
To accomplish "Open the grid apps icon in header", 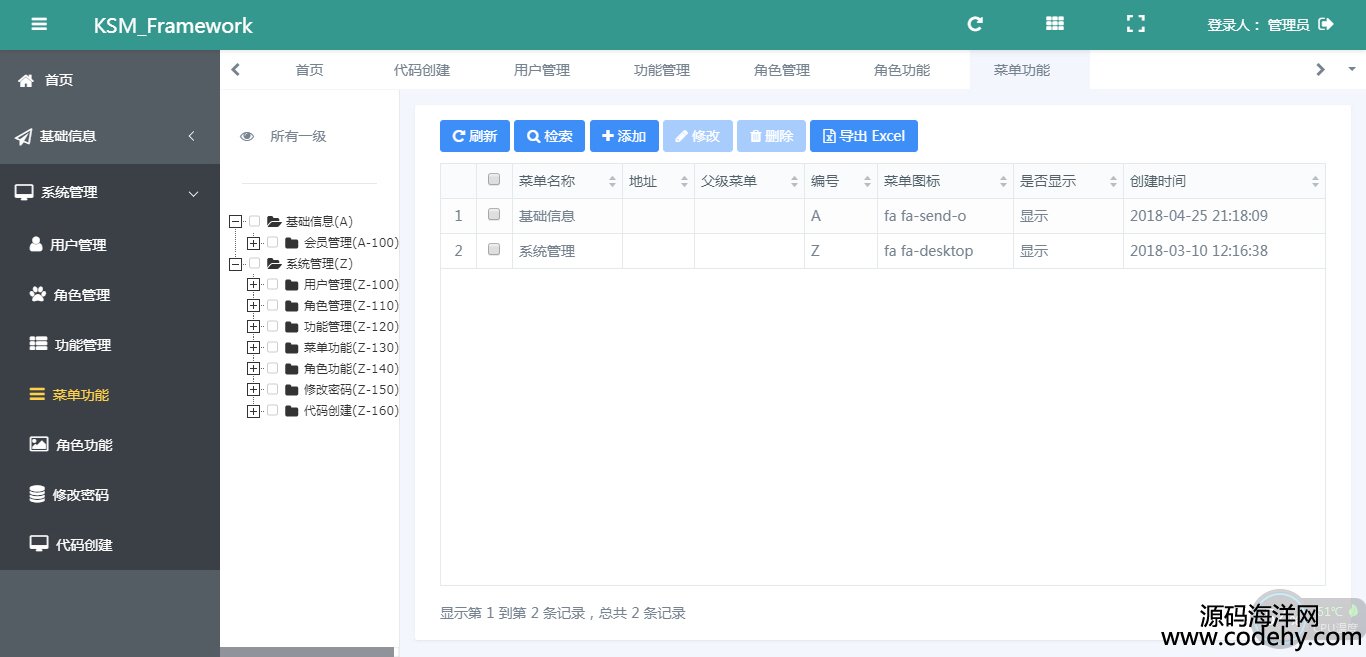I will (x=1055, y=24).
